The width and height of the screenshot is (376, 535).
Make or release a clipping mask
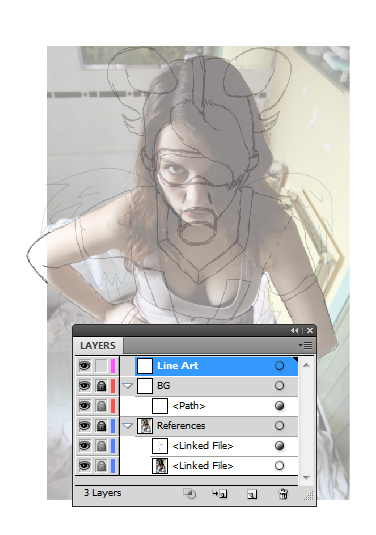pos(189,494)
